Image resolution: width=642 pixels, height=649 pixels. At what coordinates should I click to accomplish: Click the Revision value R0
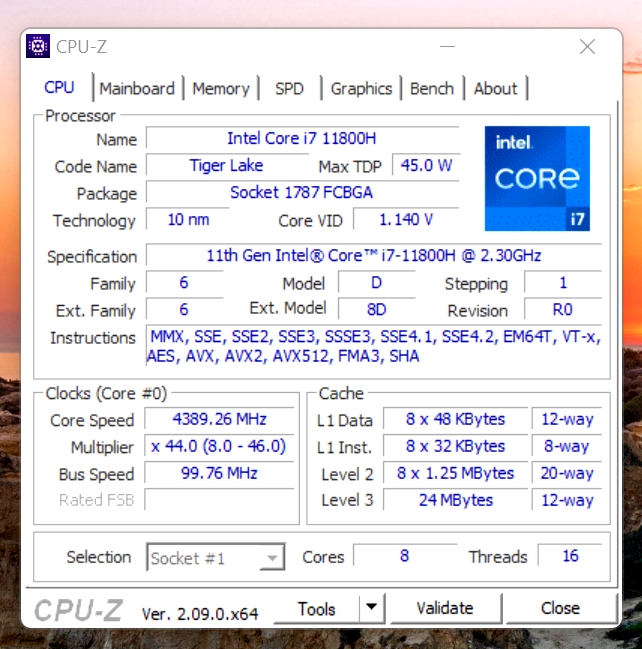pyautogui.click(x=563, y=310)
